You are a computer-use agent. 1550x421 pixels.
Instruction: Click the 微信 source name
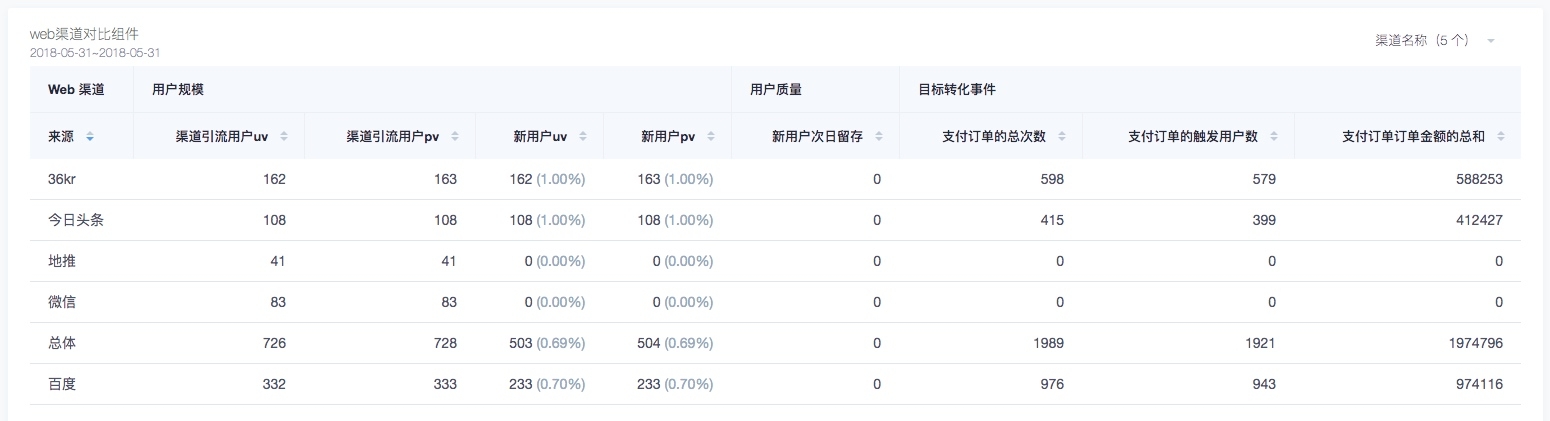click(62, 302)
